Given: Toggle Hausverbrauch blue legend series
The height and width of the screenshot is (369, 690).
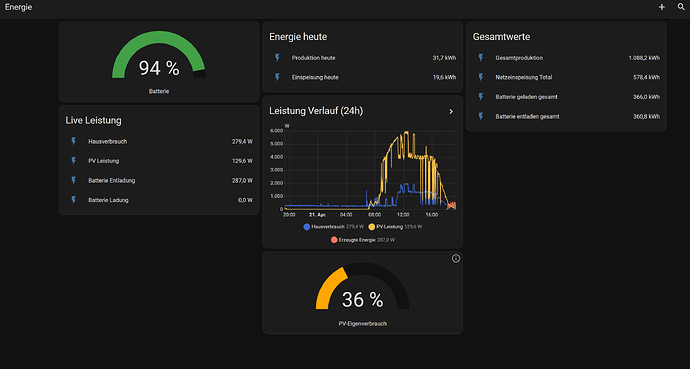Looking at the screenshot, I should coord(334,227).
